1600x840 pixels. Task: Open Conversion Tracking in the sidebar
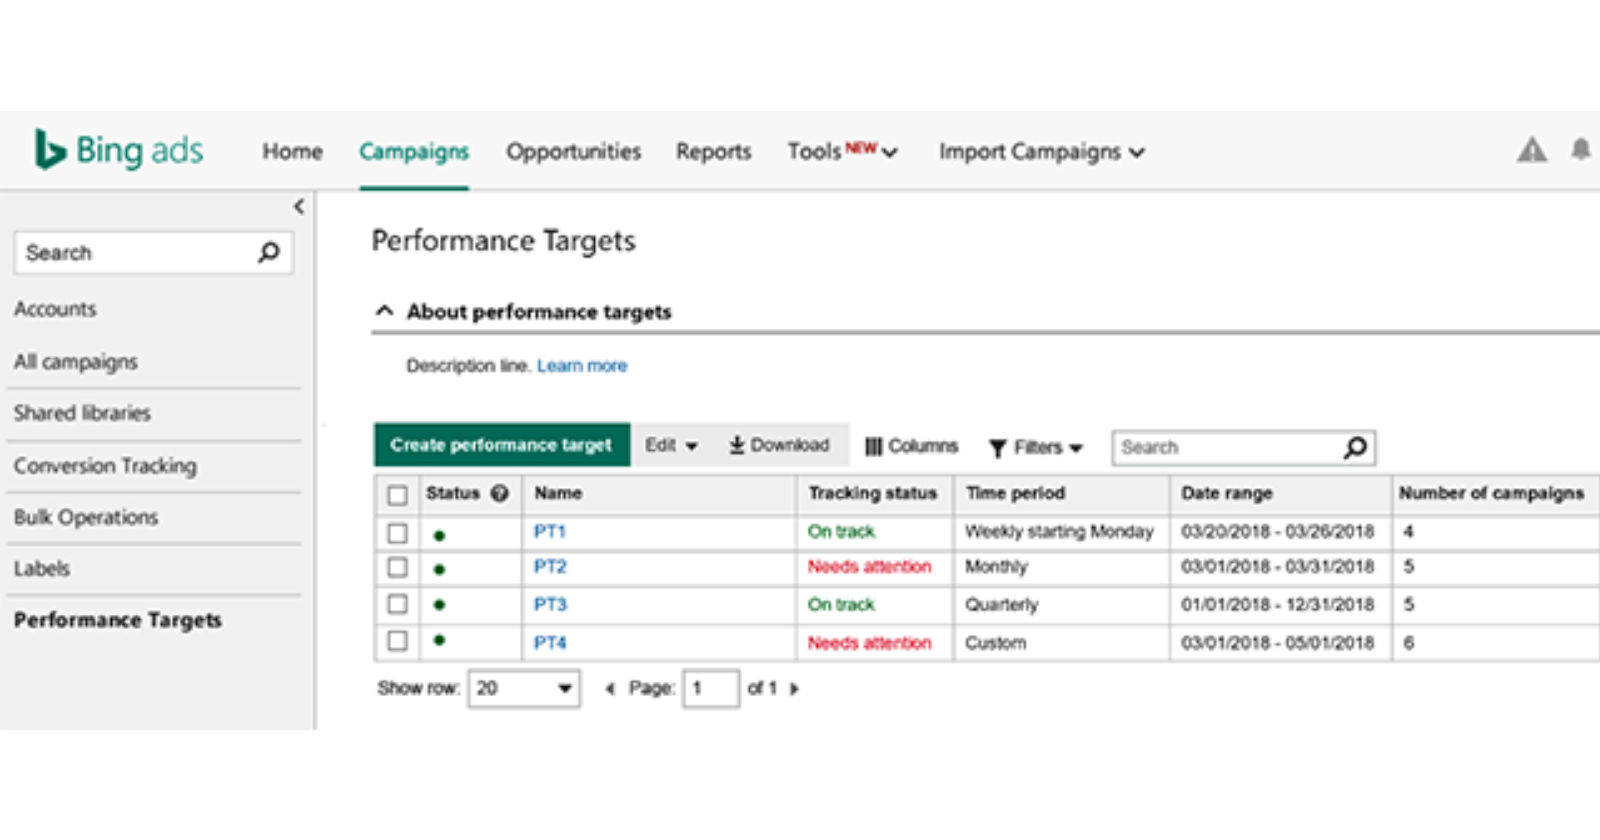click(x=105, y=466)
